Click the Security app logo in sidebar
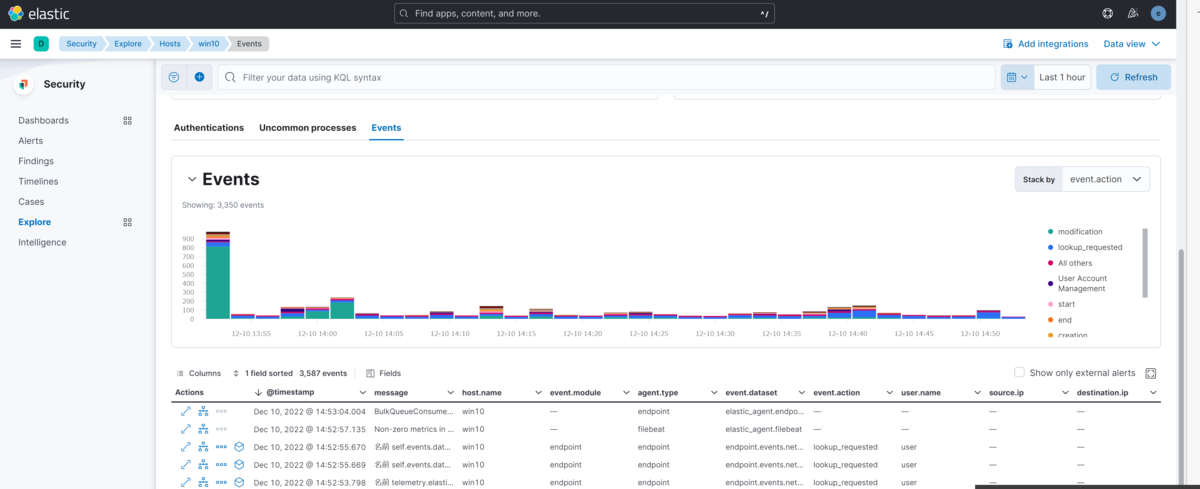1200x489 pixels. coord(25,85)
